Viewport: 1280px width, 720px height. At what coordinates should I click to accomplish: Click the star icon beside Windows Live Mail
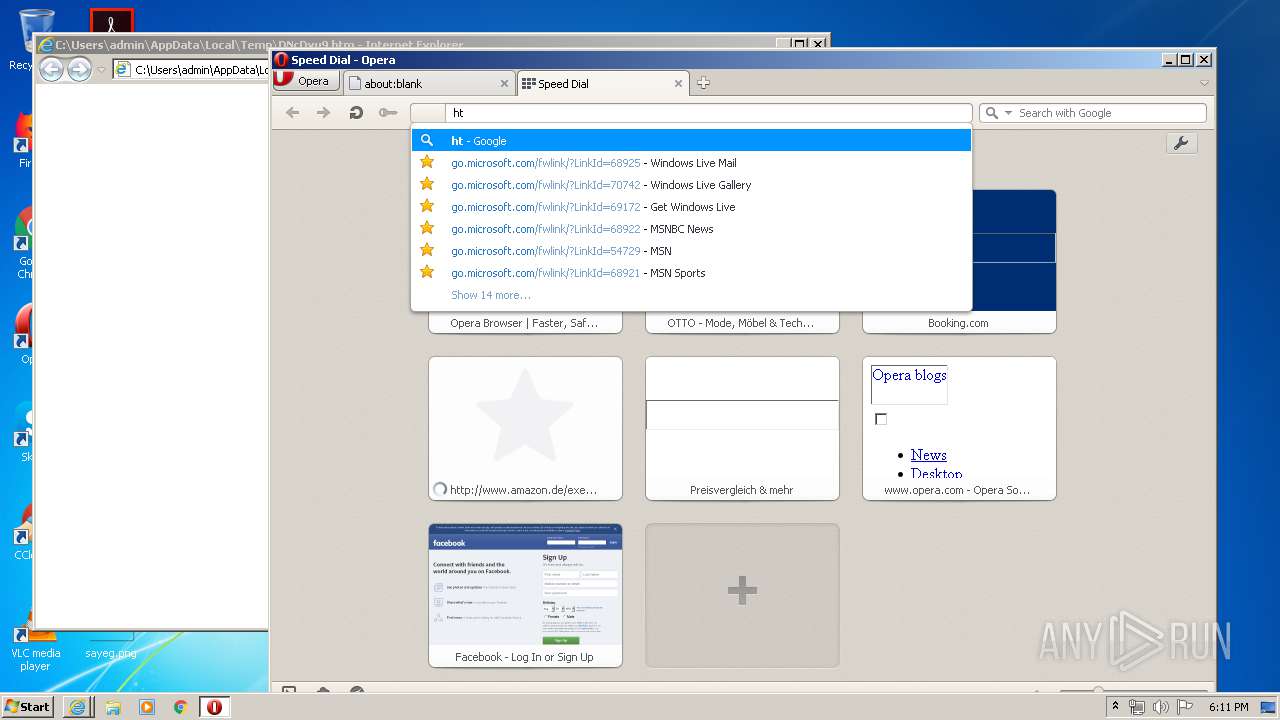point(427,162)
